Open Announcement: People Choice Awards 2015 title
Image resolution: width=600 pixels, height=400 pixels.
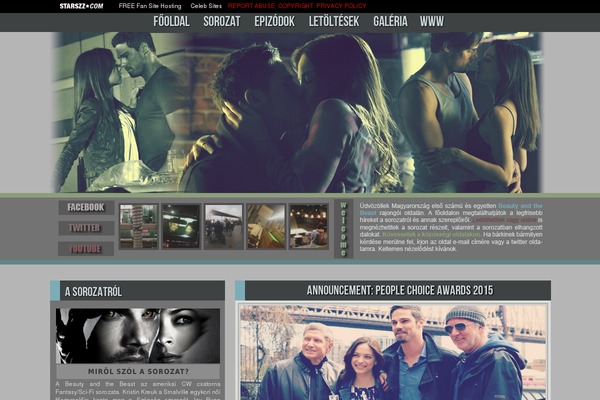(x=400, y=290)
